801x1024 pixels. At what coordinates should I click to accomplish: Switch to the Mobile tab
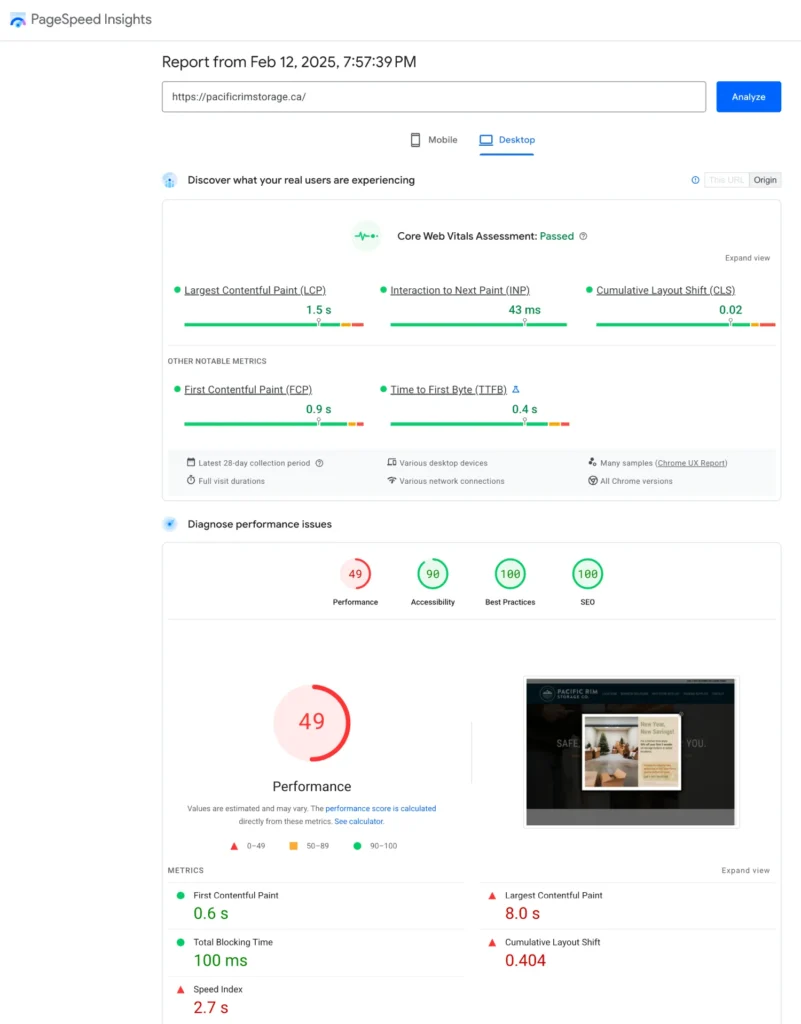433,140
